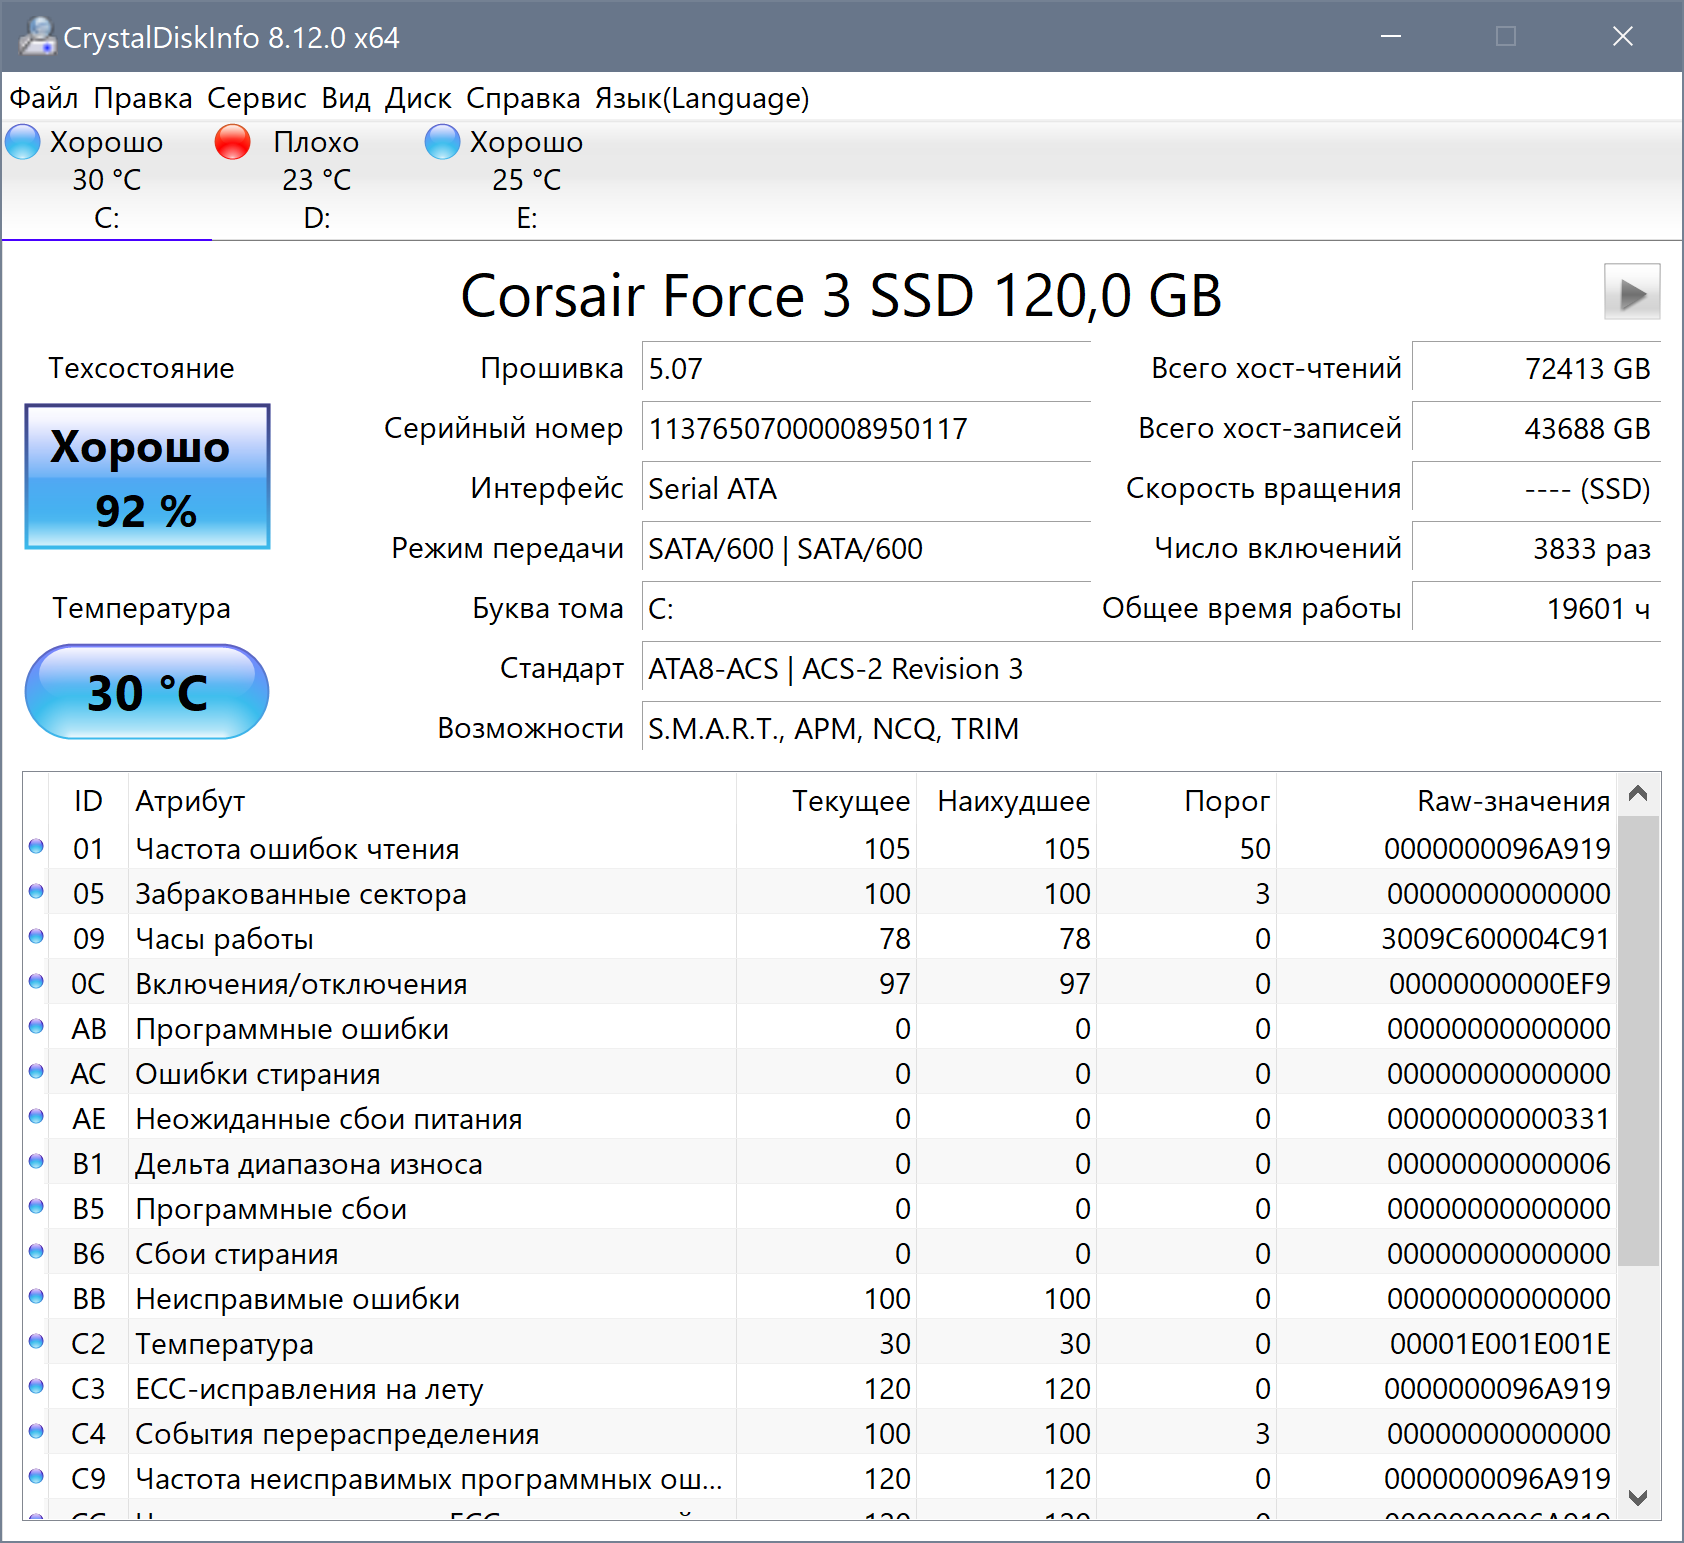The height and width of the screenshot is (1543, 1684).
Task: Click status dot for attribute C3
Action: pyautogui.click(x=36, y=1387)
